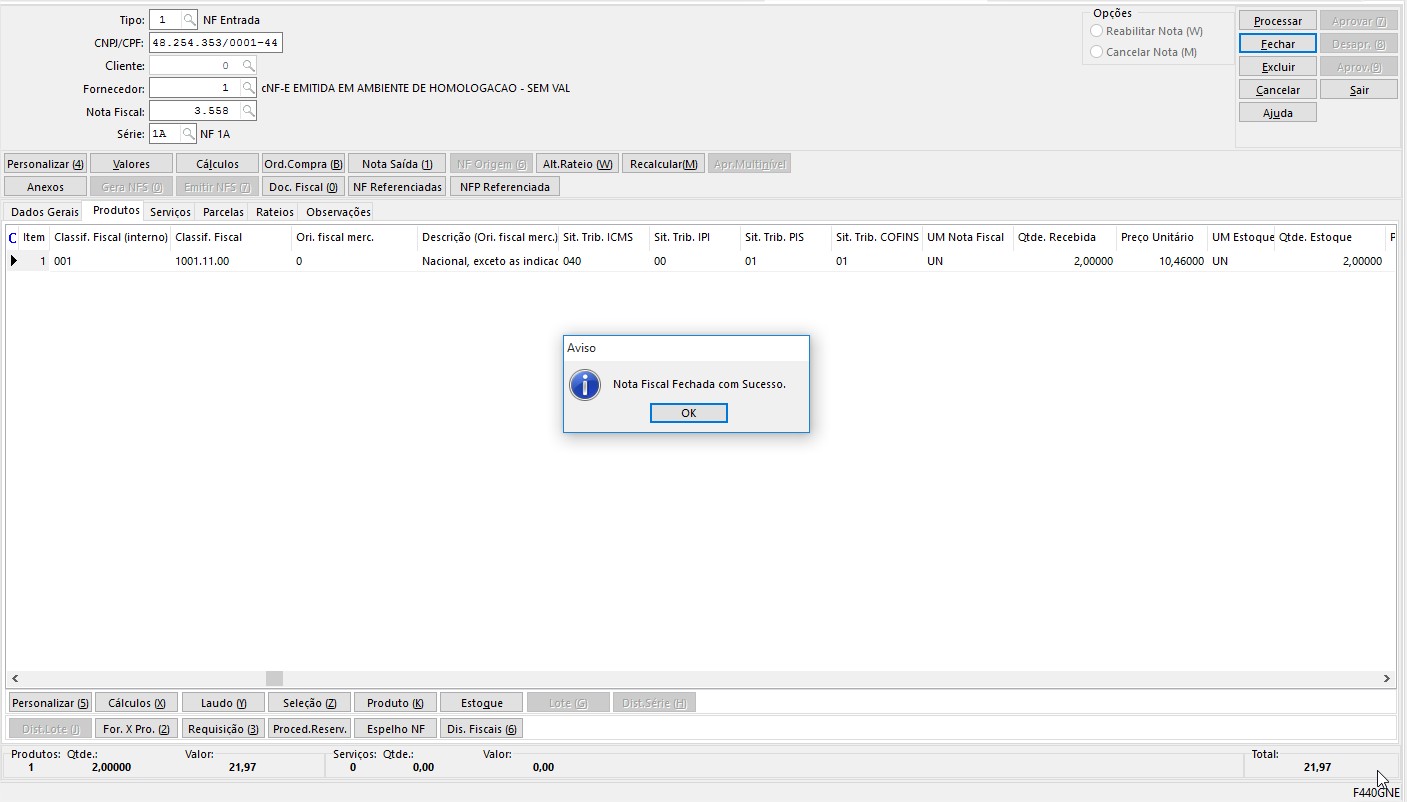This screenshot has width=1407, height=802.
Task: Select the Cancelar Nota (M) radio option
Action: tap(1097, 52)
